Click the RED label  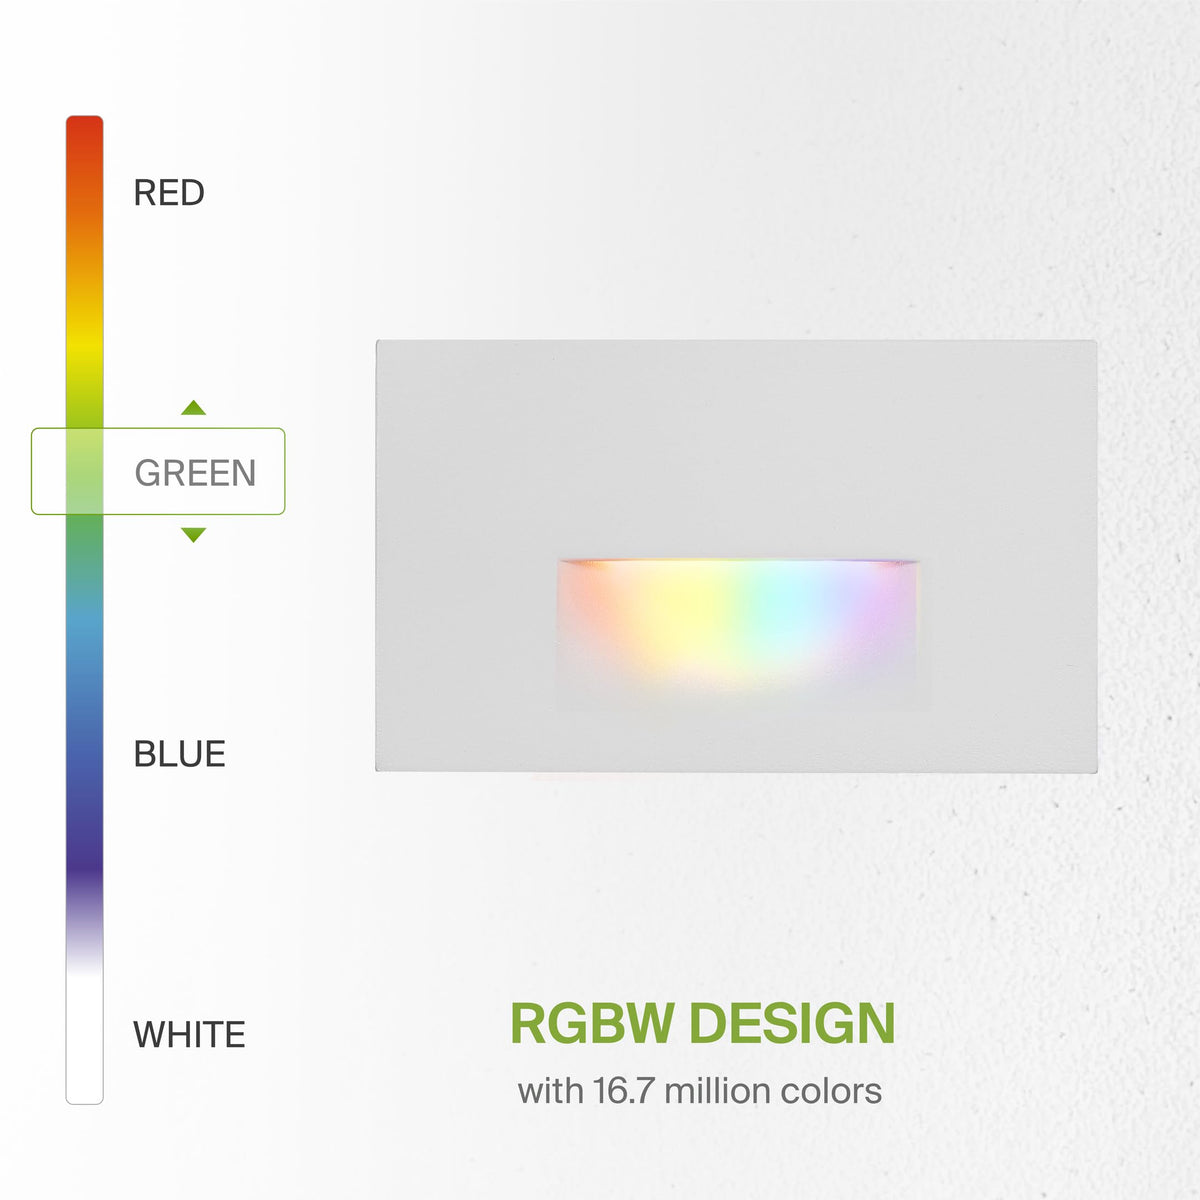click(169, 192)
